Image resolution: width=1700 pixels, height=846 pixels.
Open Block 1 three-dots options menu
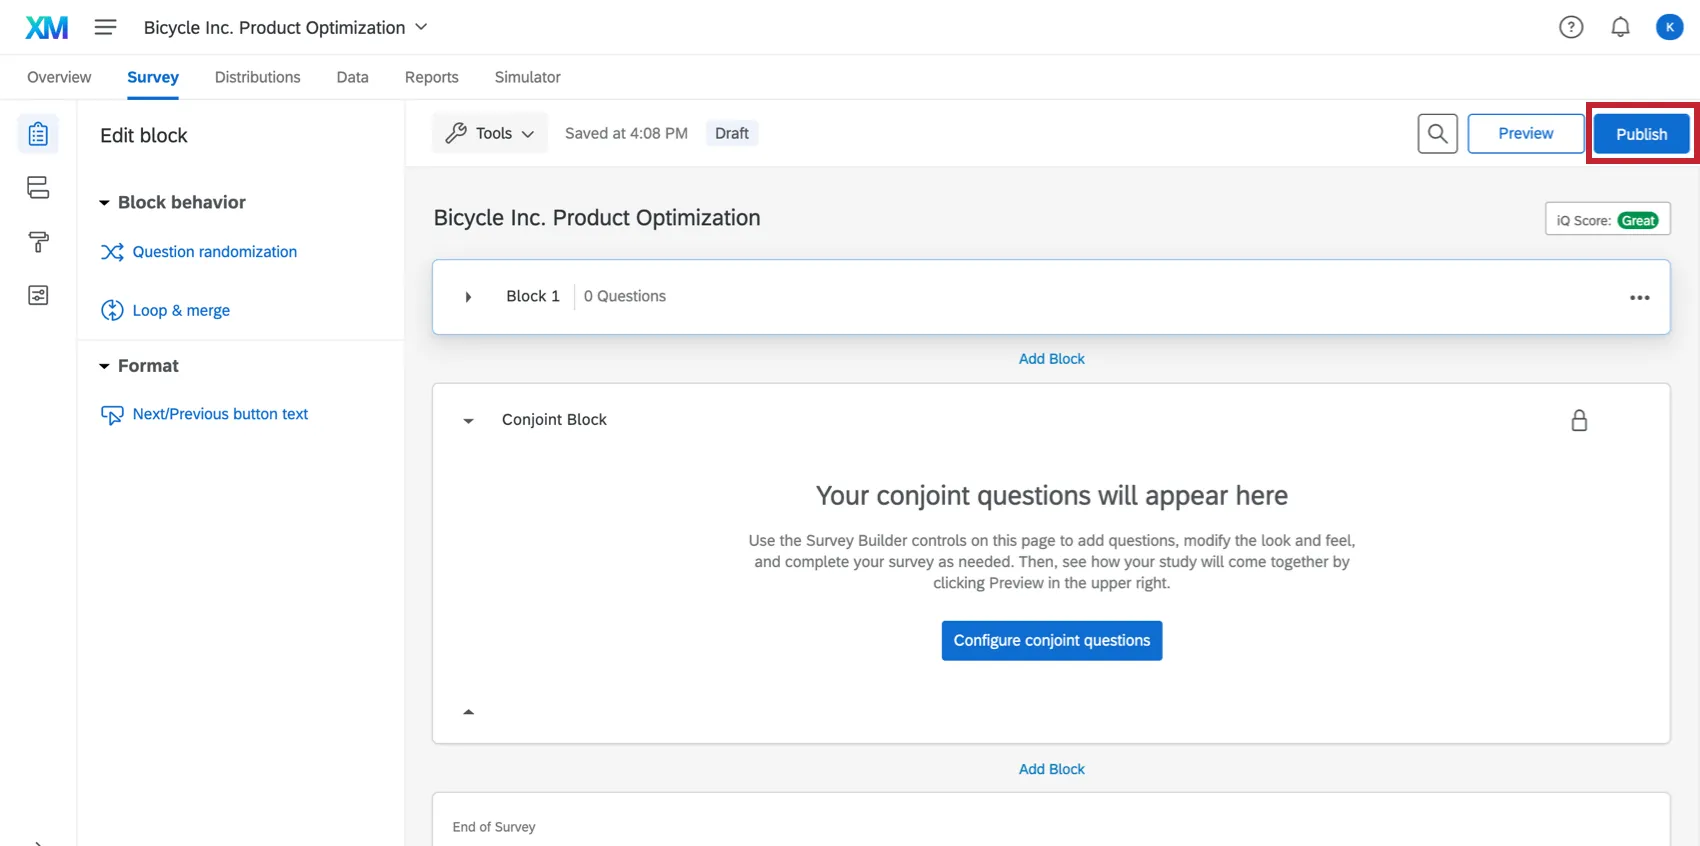(x=1639, y=298)
